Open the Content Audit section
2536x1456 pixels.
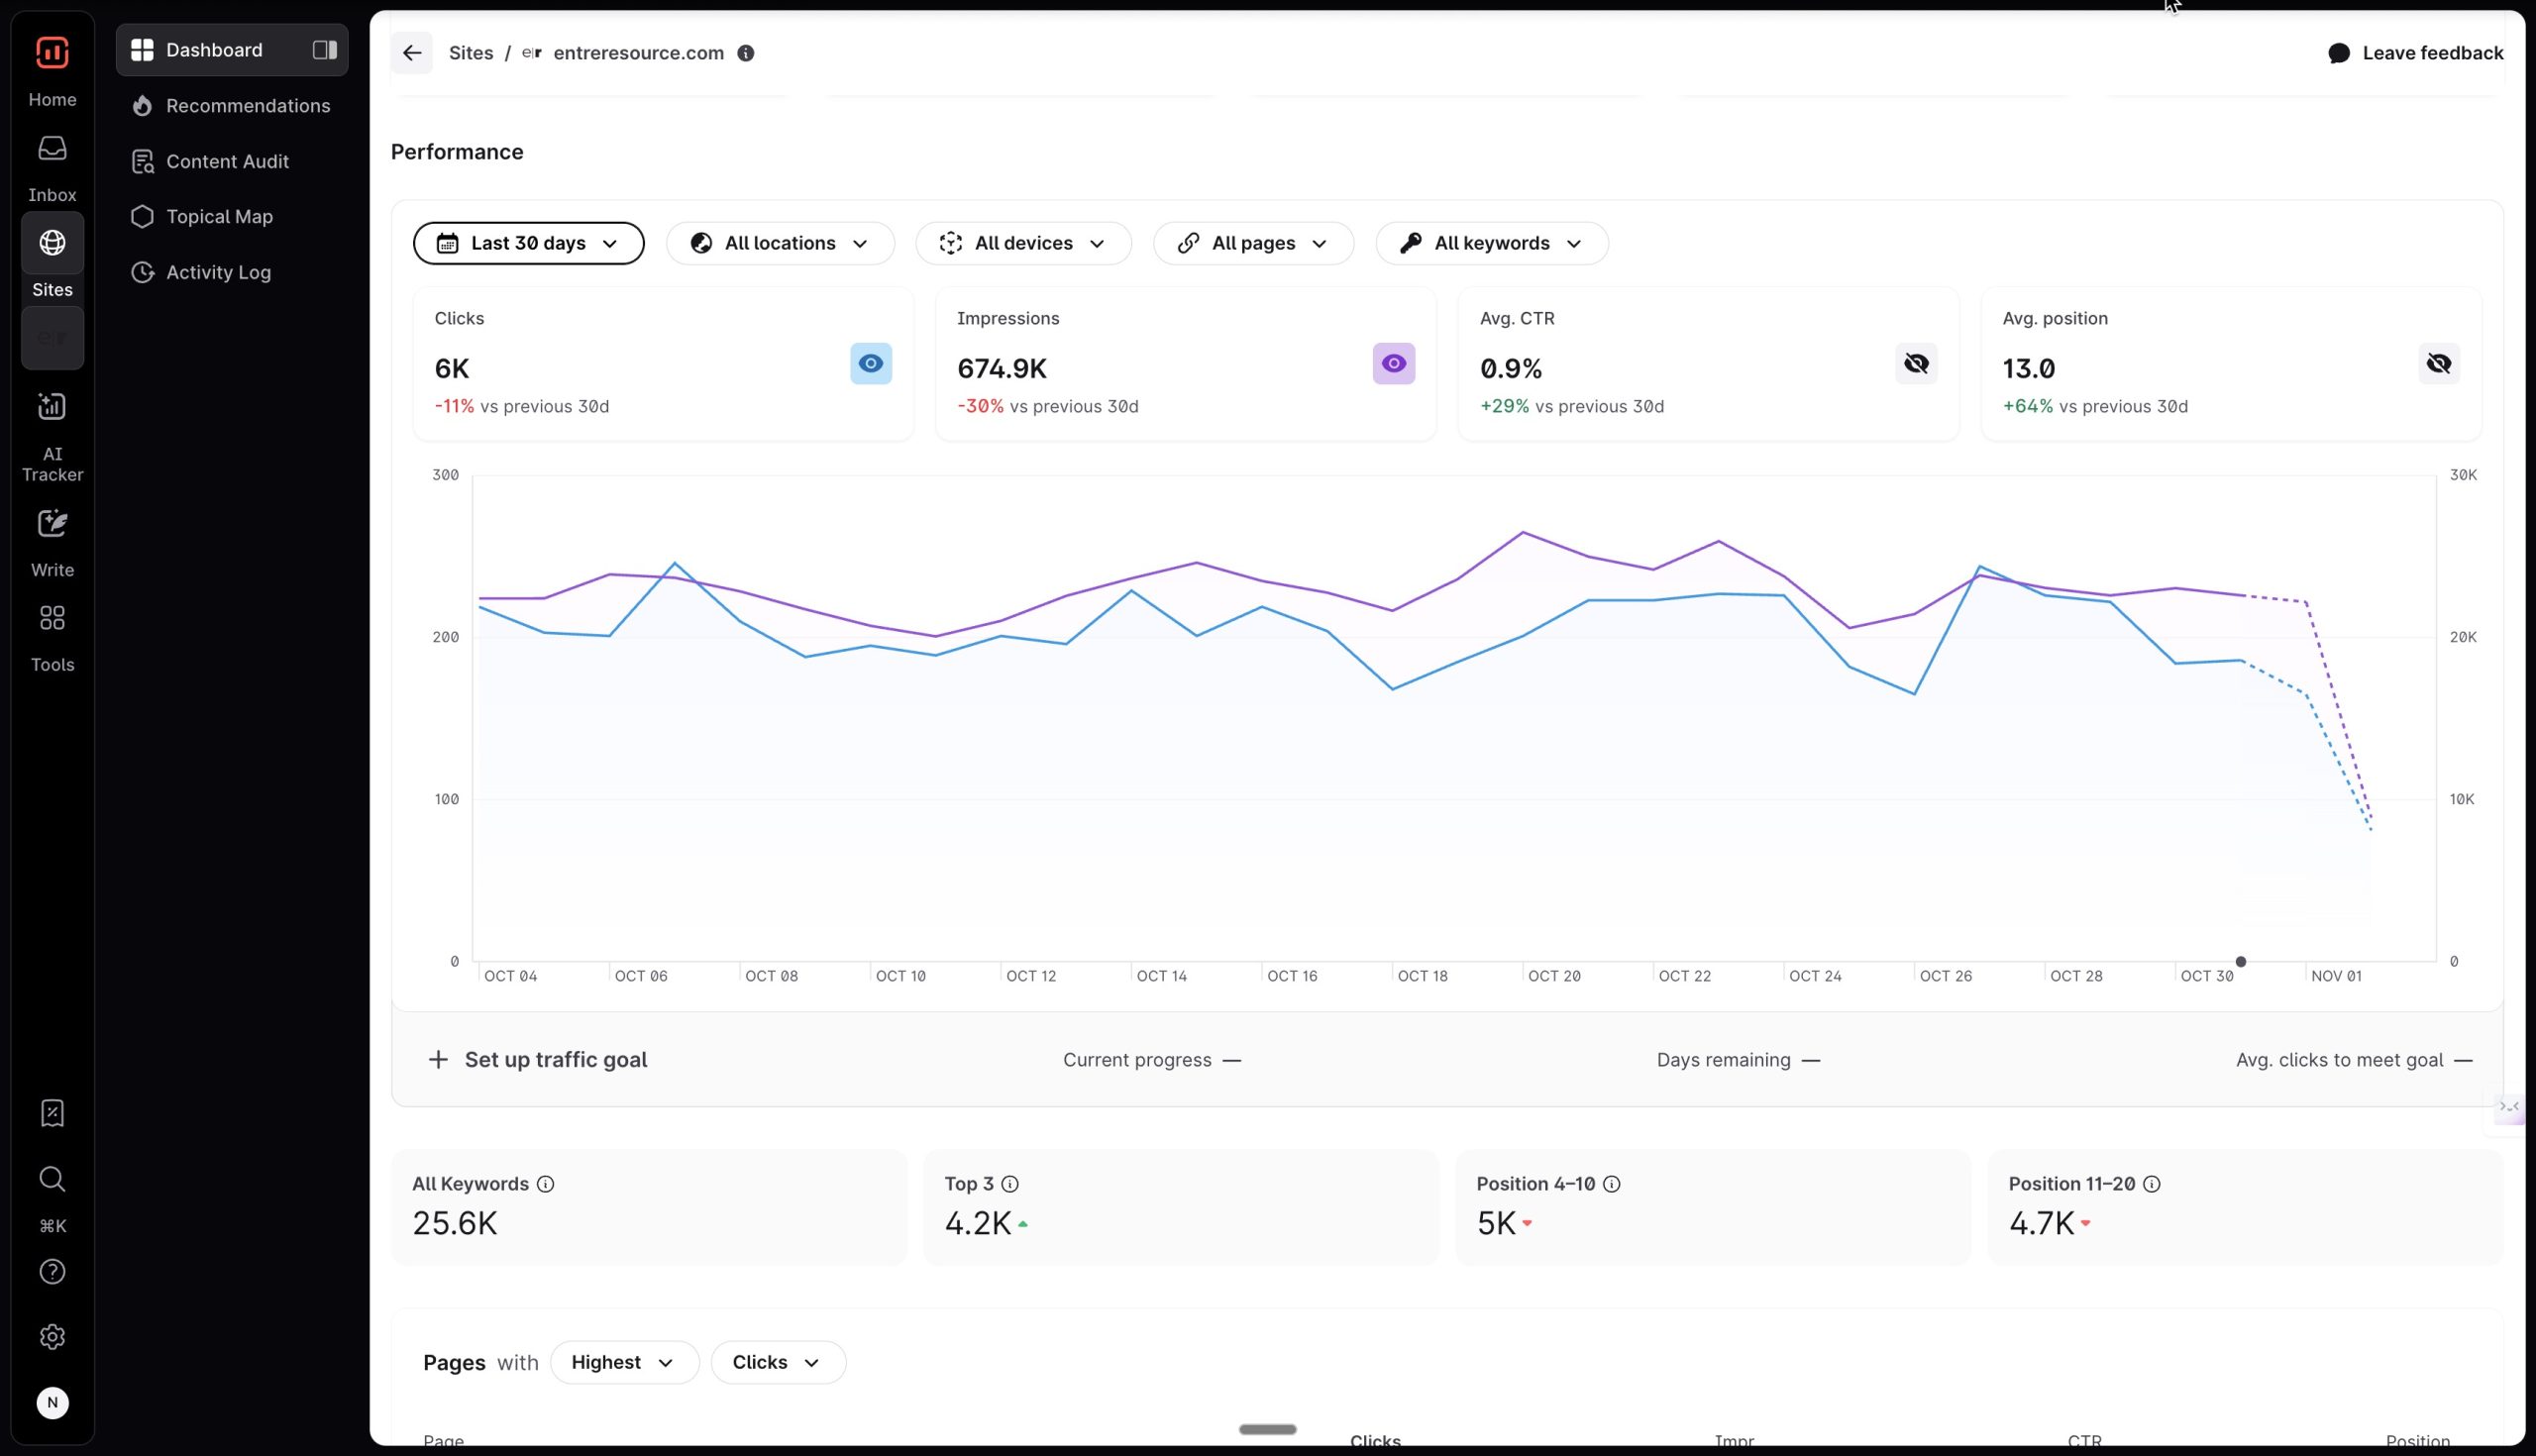click(x=227, y=161)
